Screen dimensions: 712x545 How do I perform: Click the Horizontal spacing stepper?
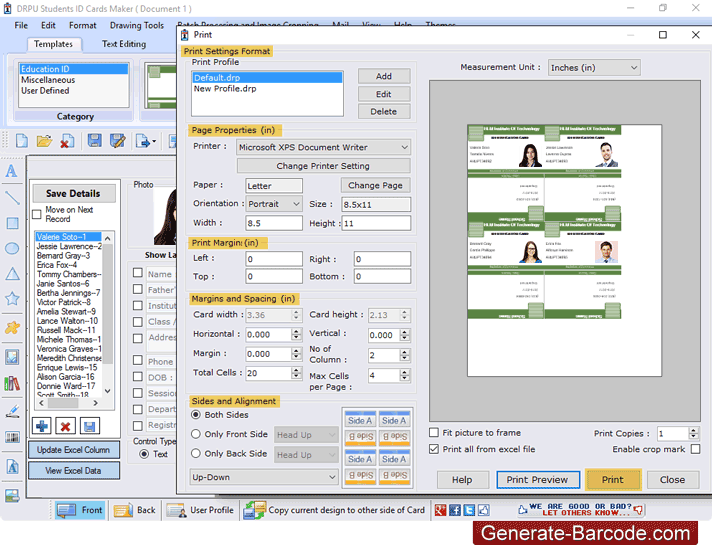(297, 335)
